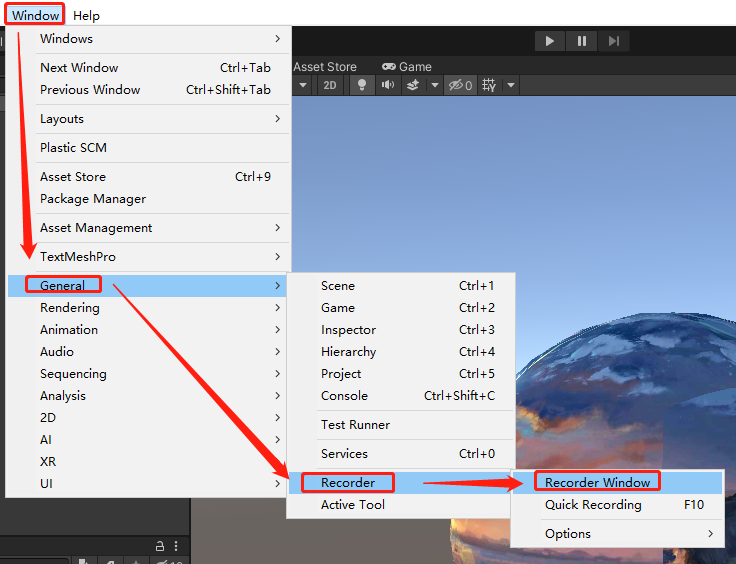Expand the Layouts submenu
This screenshot has width=736, height=564.
pyautogui.click(x=148, y=119)
